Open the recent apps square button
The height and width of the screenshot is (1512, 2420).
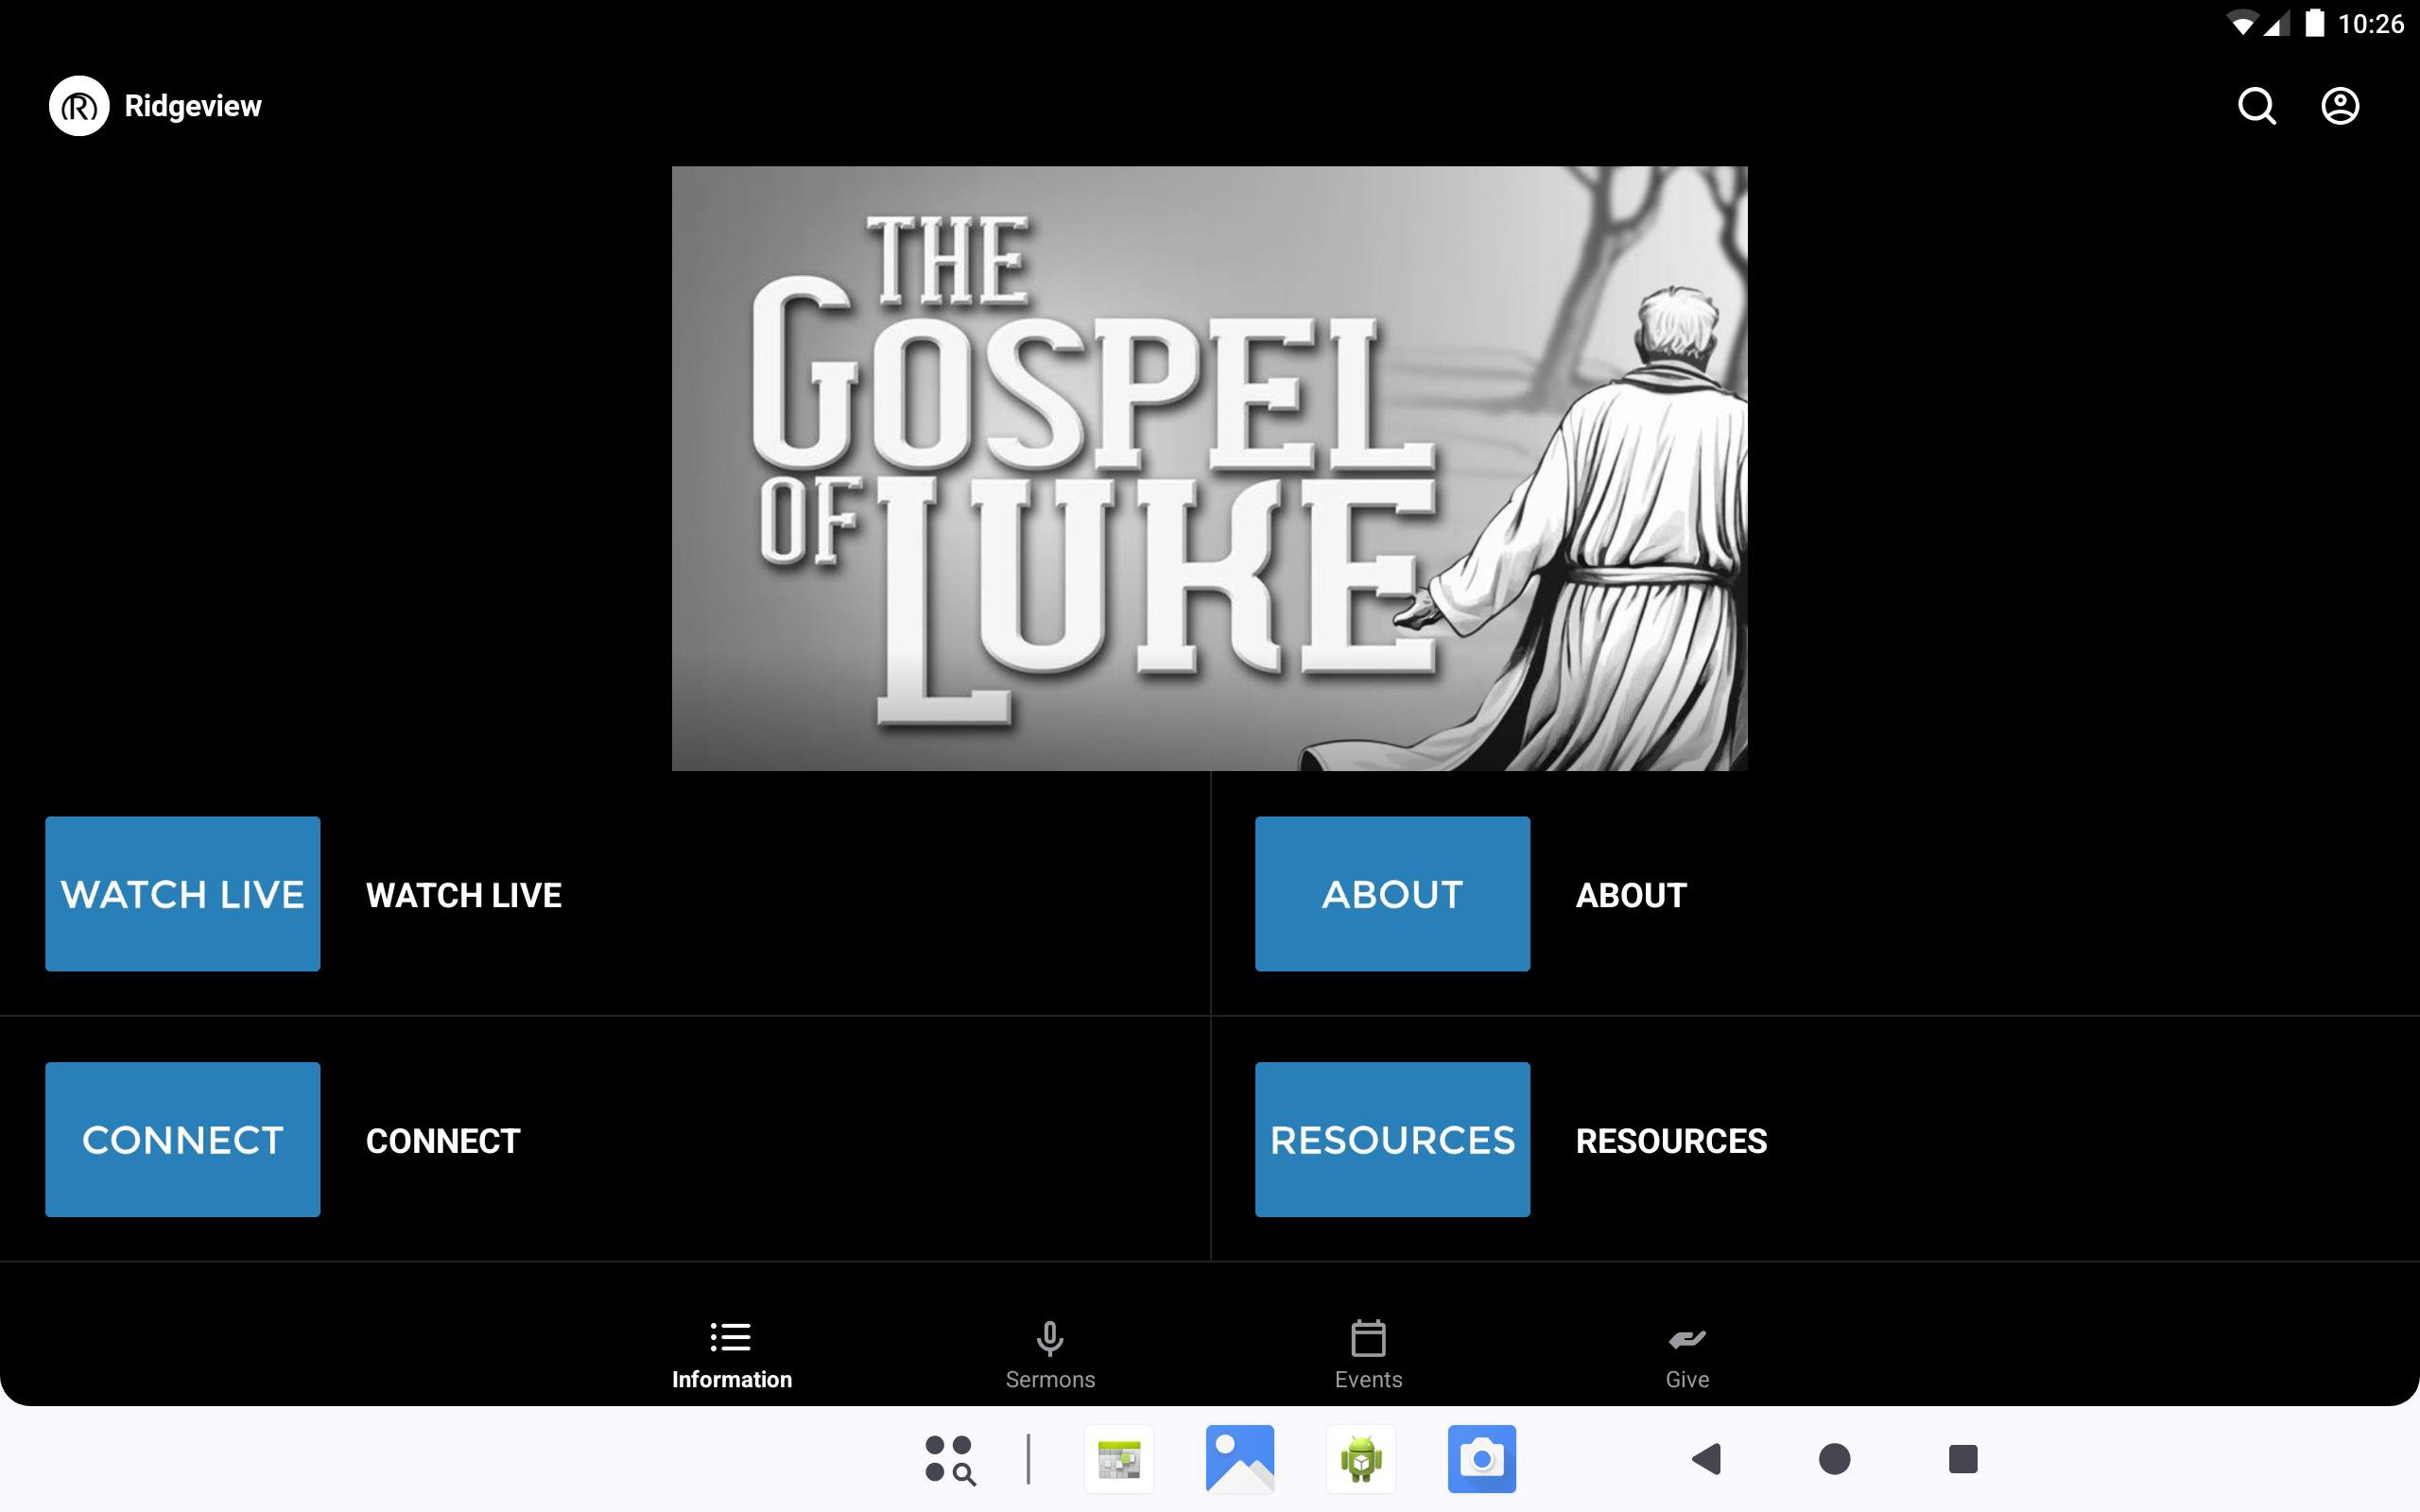click(1962, 1459)
